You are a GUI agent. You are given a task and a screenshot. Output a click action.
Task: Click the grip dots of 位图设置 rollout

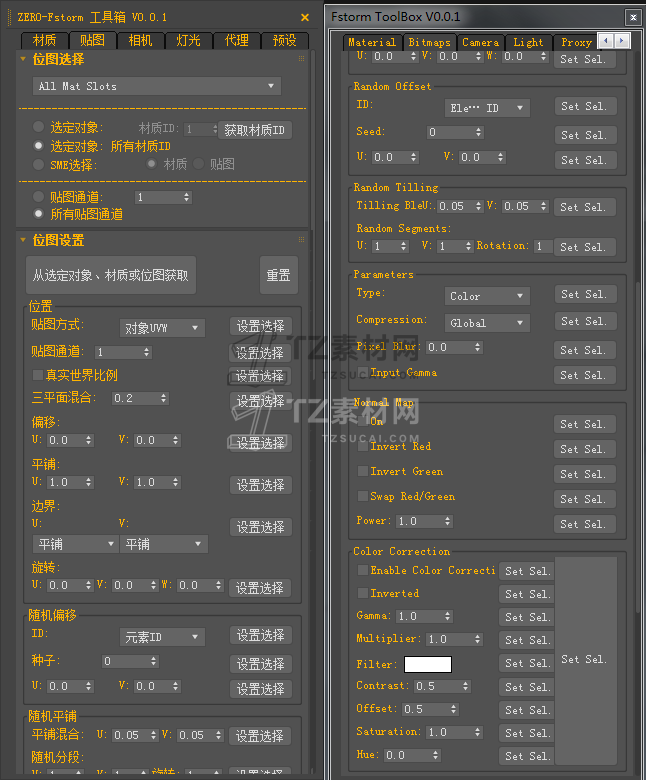[x=301, y=240]
